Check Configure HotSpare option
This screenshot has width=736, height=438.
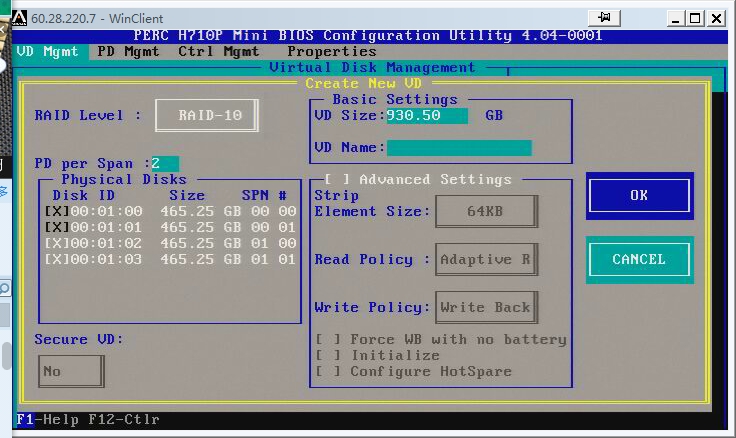[x=328, y=371]
